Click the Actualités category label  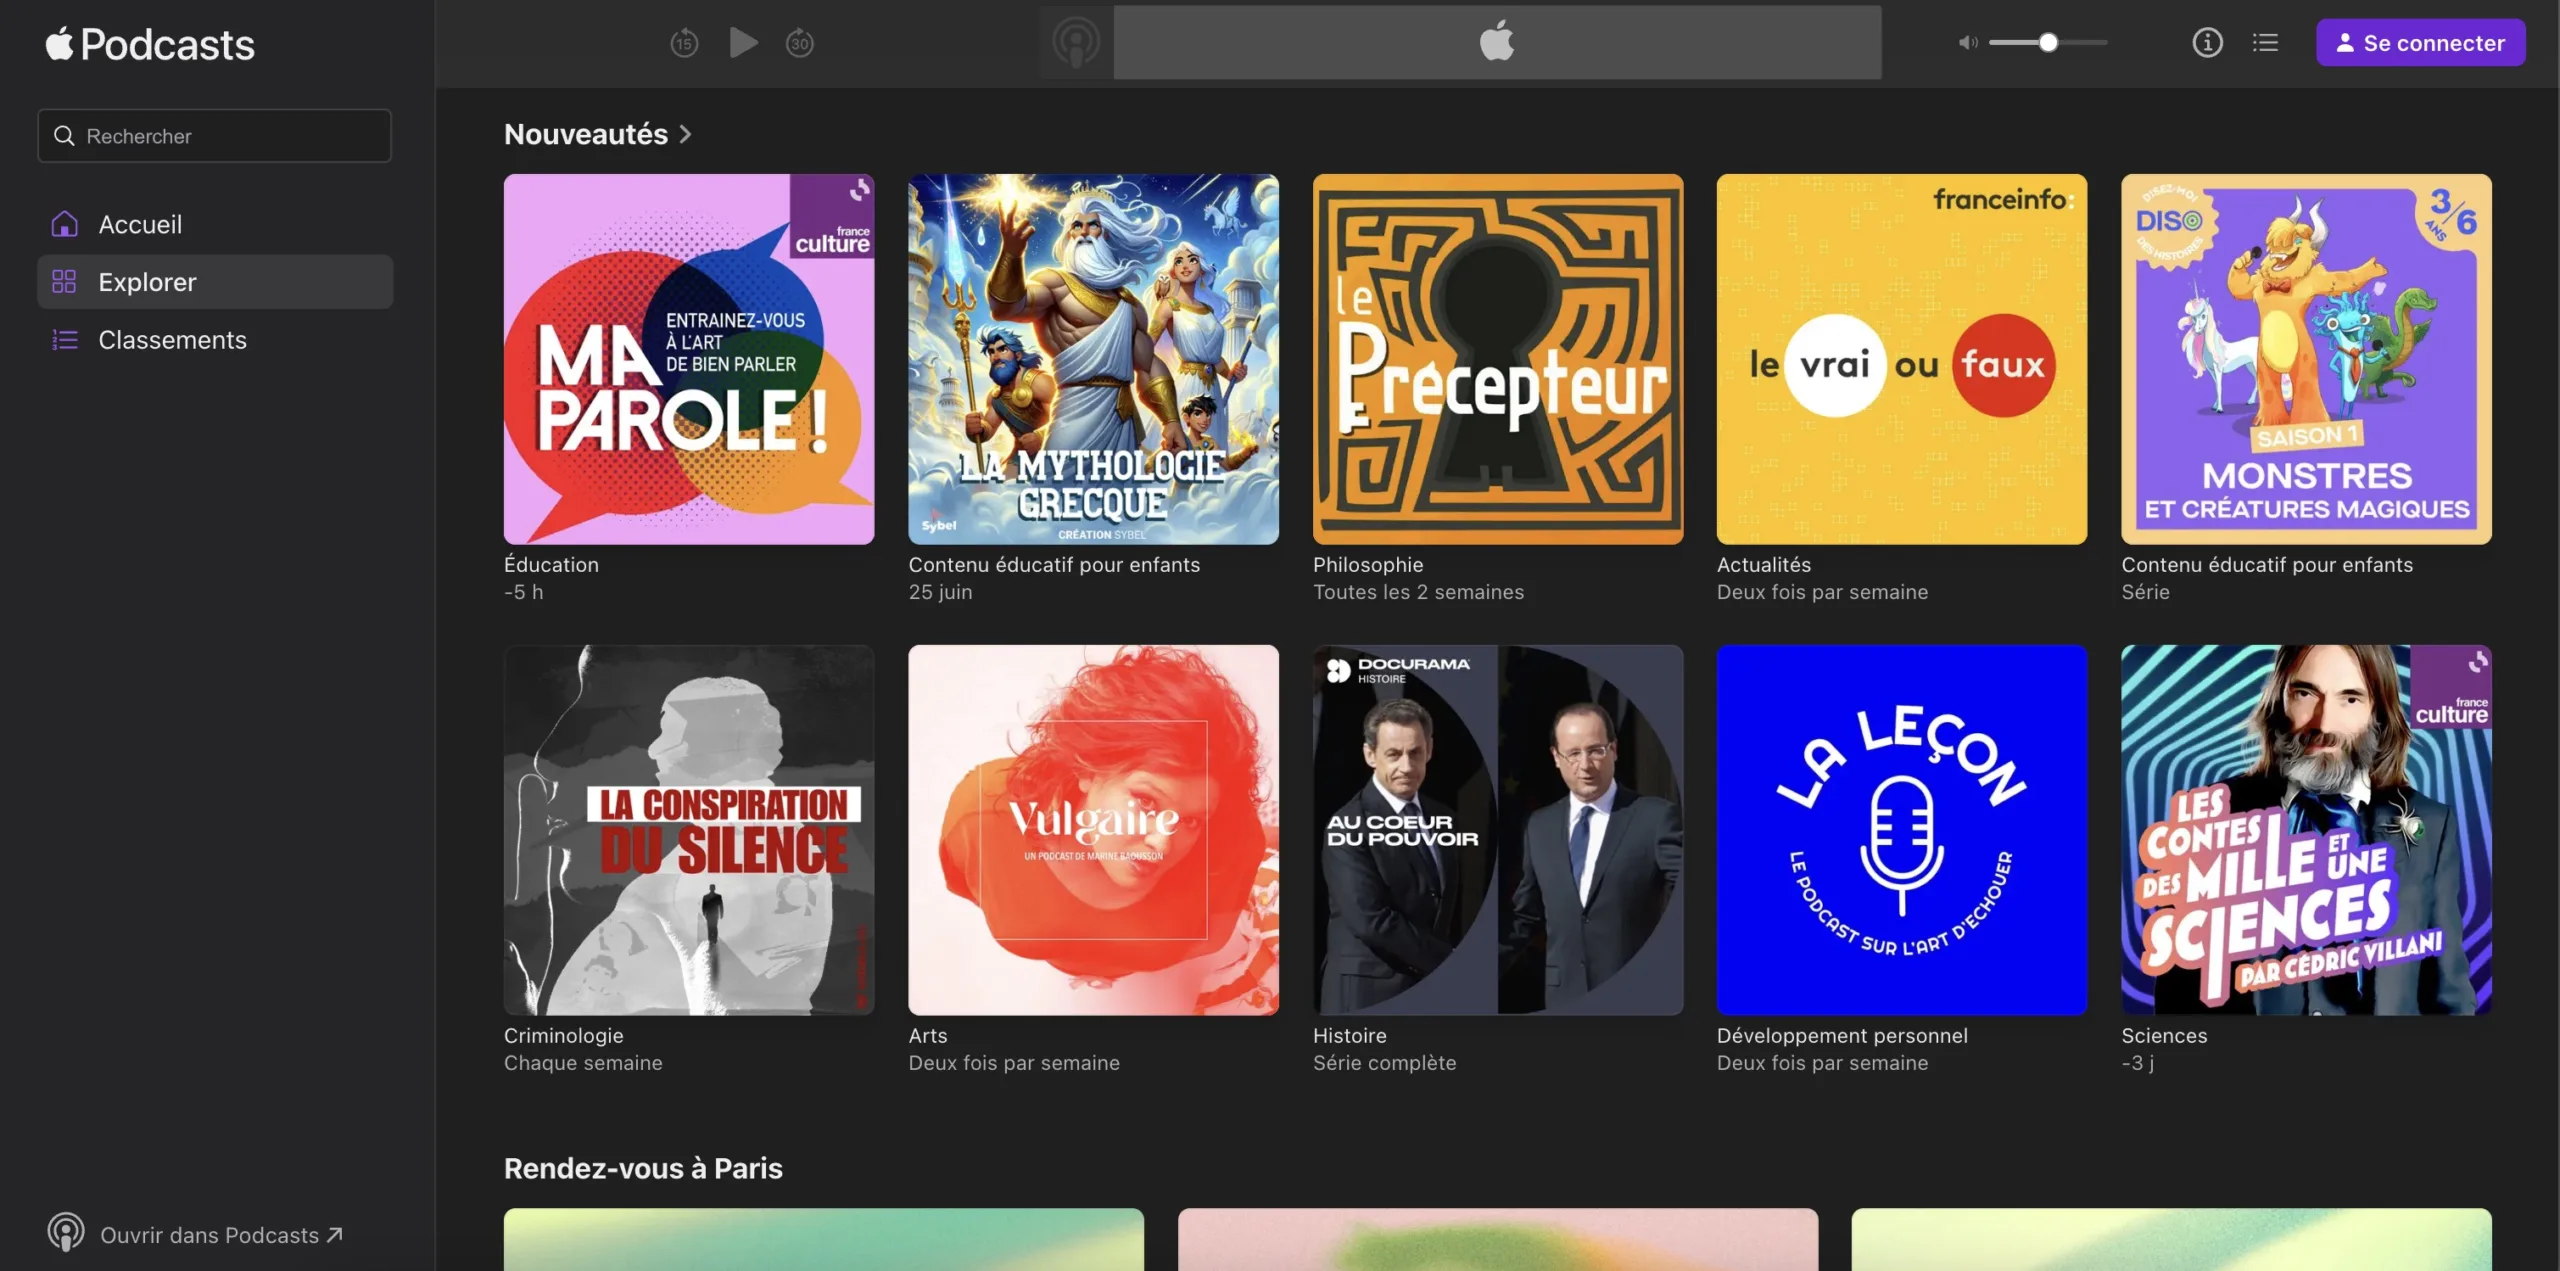pyautogui.click(x=1764, y=565)
